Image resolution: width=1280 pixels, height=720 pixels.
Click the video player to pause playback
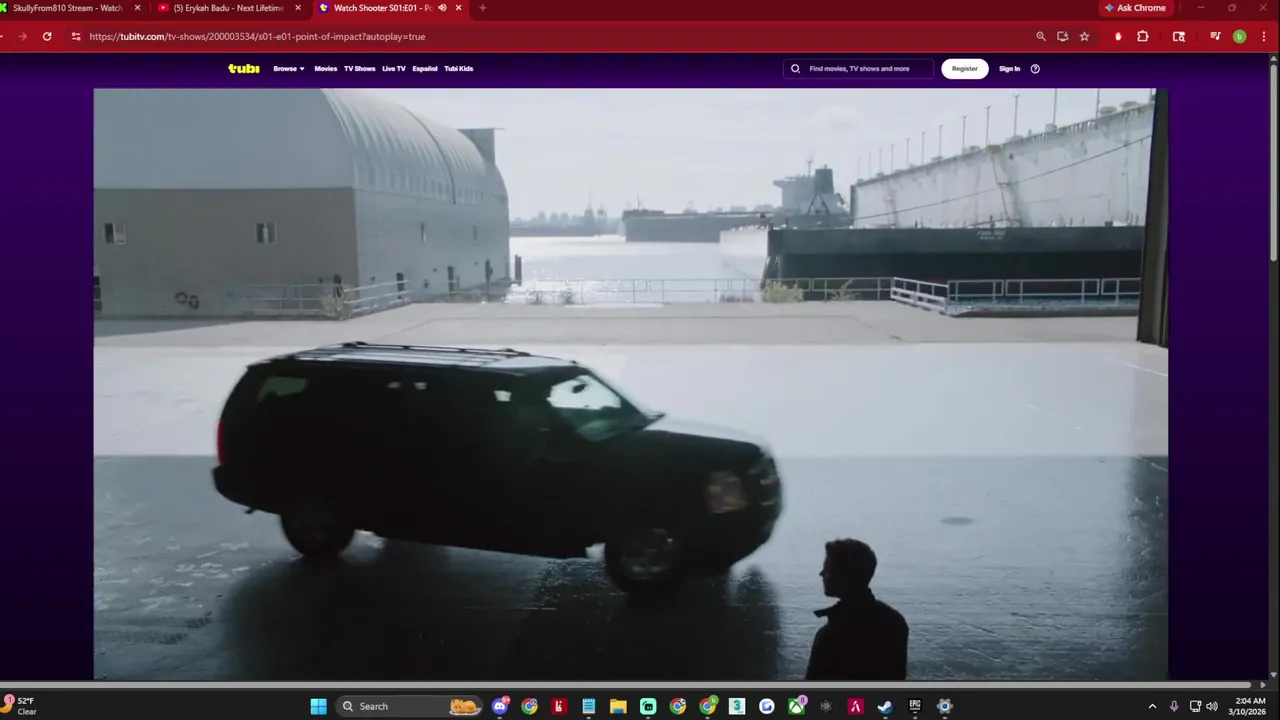[x=630, y=384]
